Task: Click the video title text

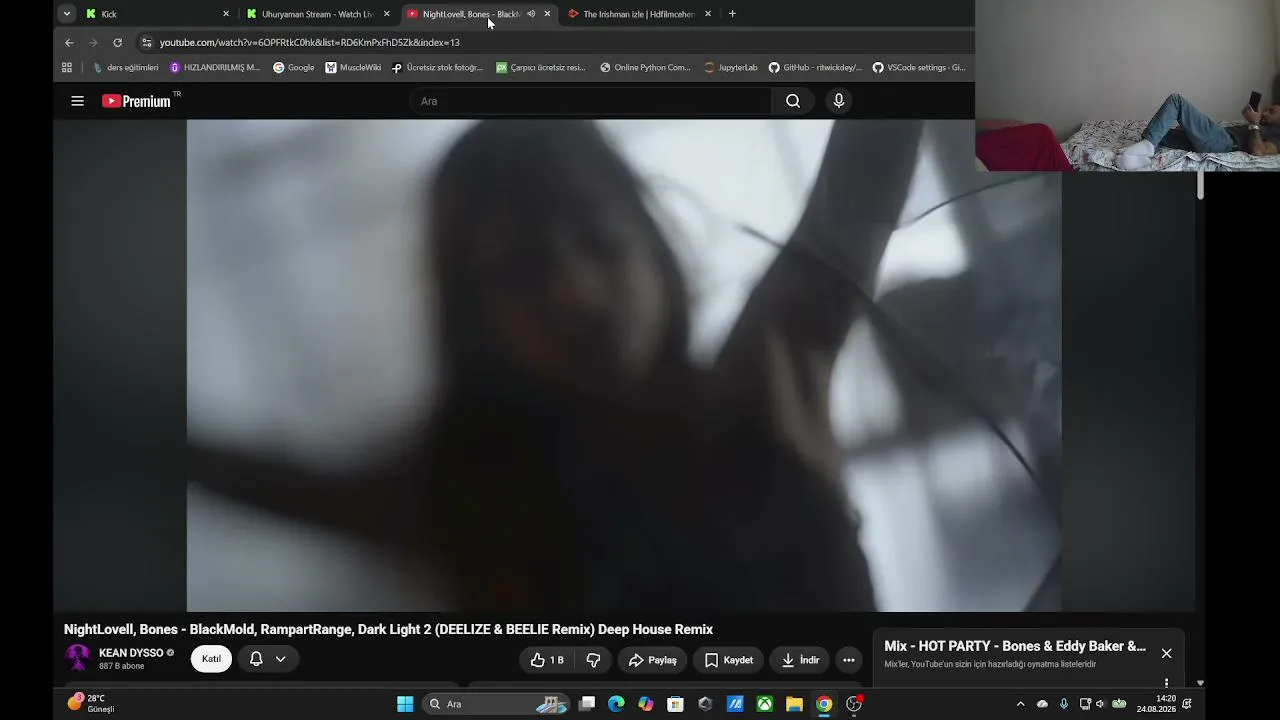Action: pos(388,629)
